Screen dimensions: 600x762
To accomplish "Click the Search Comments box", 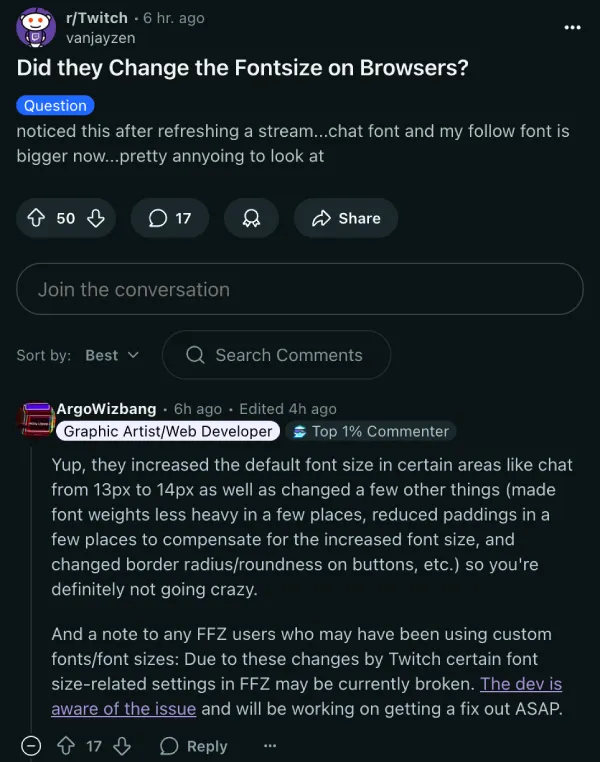I will [x=276, y=355].
